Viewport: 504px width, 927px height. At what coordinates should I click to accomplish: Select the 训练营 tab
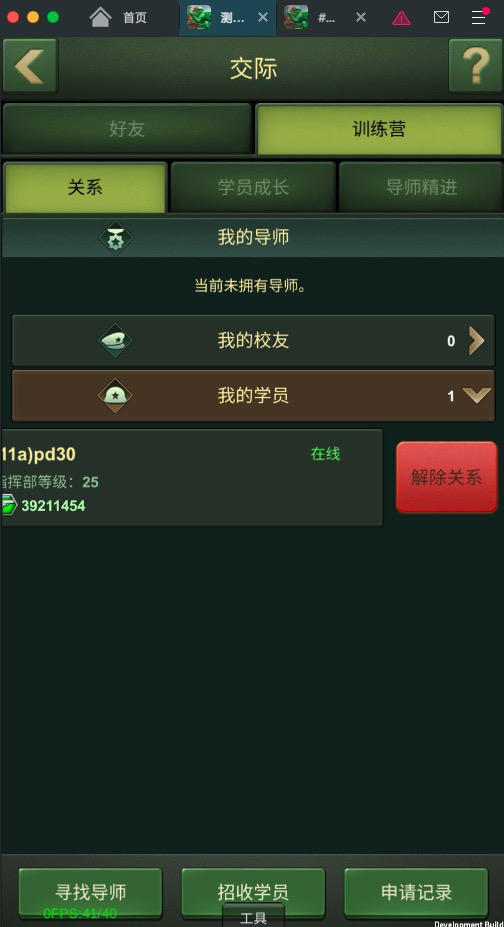click(x=379, y=129)
